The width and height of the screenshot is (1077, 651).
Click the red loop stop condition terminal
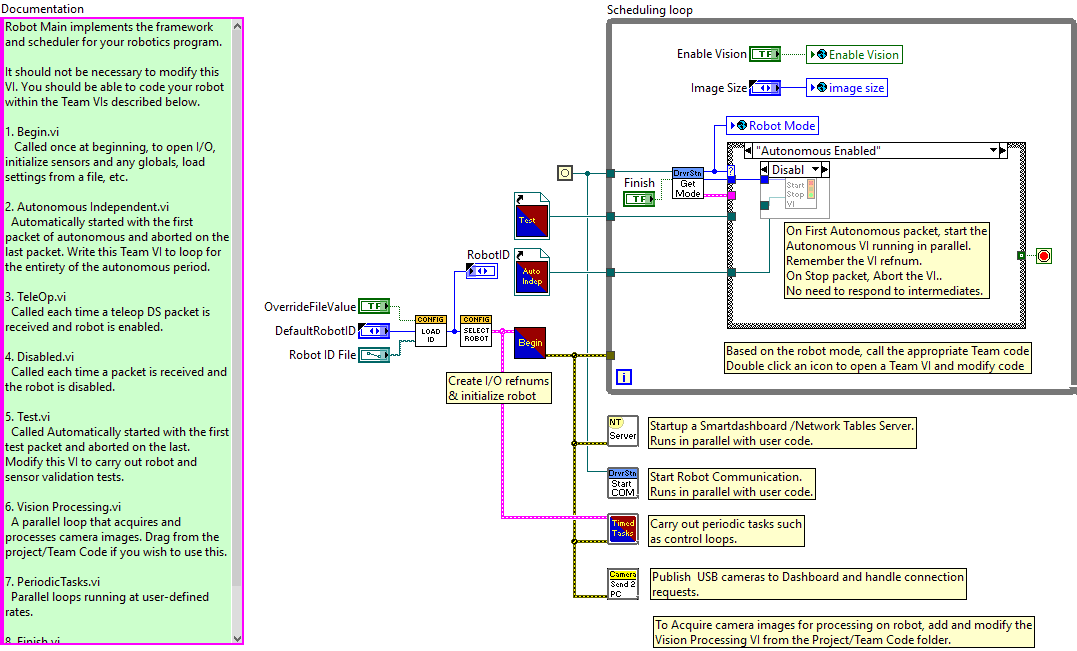[x=1044, y=256]
